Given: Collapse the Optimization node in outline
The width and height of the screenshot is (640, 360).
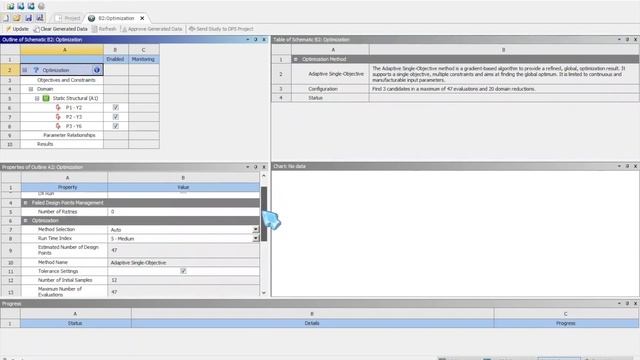Looking at the screenshot, I should pos(24,70).
